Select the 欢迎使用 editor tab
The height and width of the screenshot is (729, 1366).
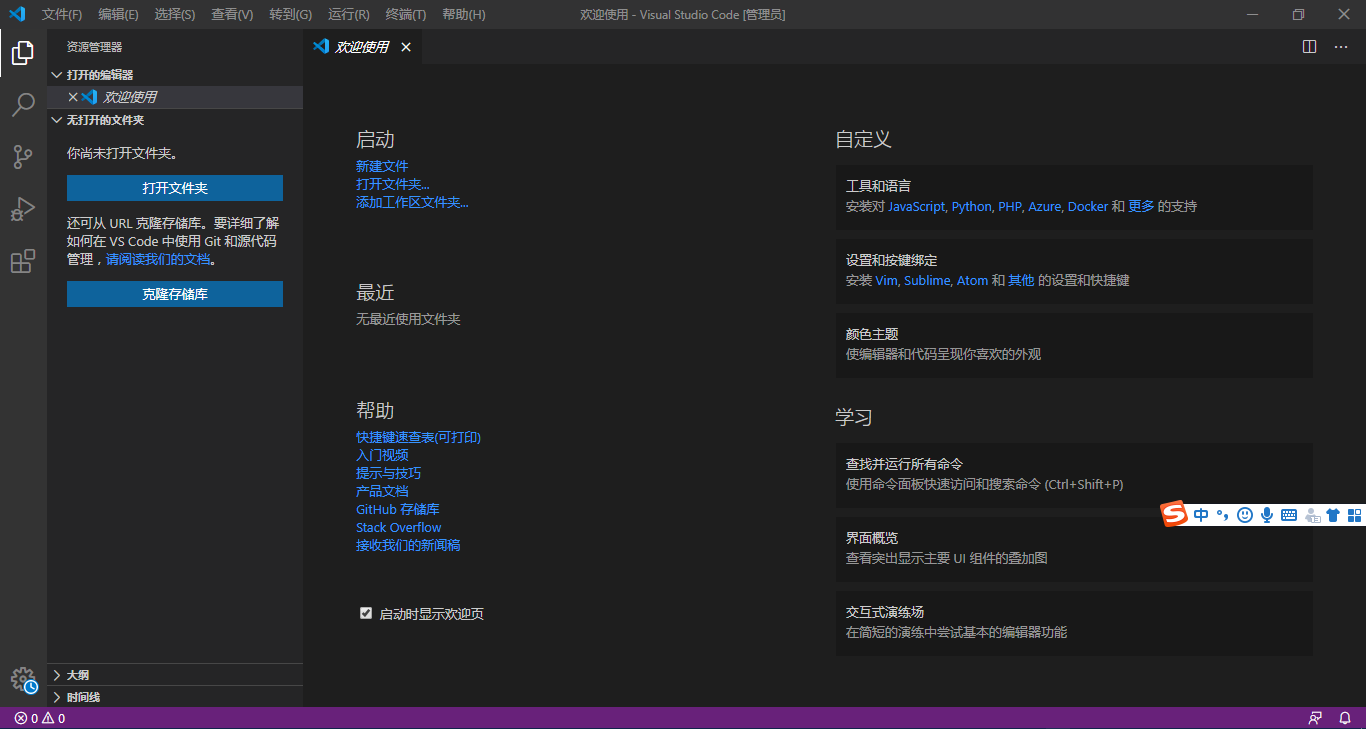pyautogui.click(x=362, y=46)
